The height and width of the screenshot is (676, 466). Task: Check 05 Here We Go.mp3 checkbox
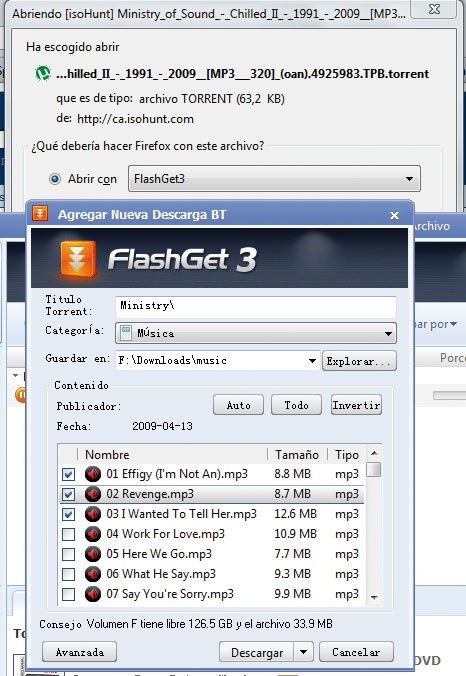69,554
